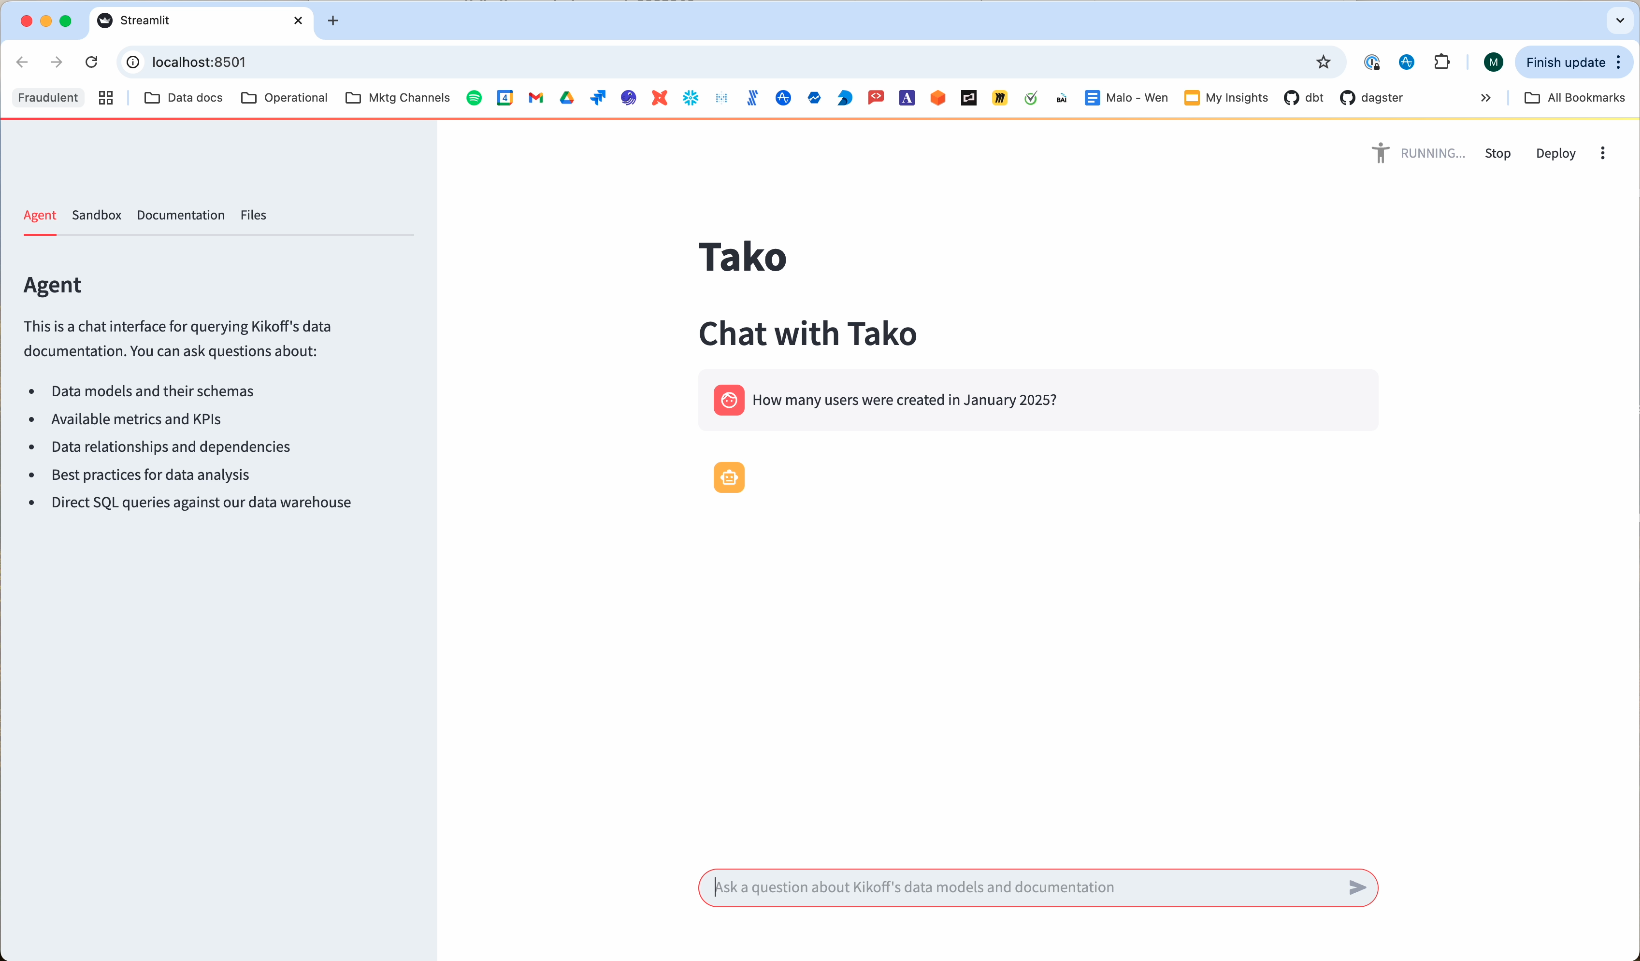Stop the running Streamlit script
The height and width of the screenshot is (961, 1640).
pyautogui.click(x=1498, y=153)
